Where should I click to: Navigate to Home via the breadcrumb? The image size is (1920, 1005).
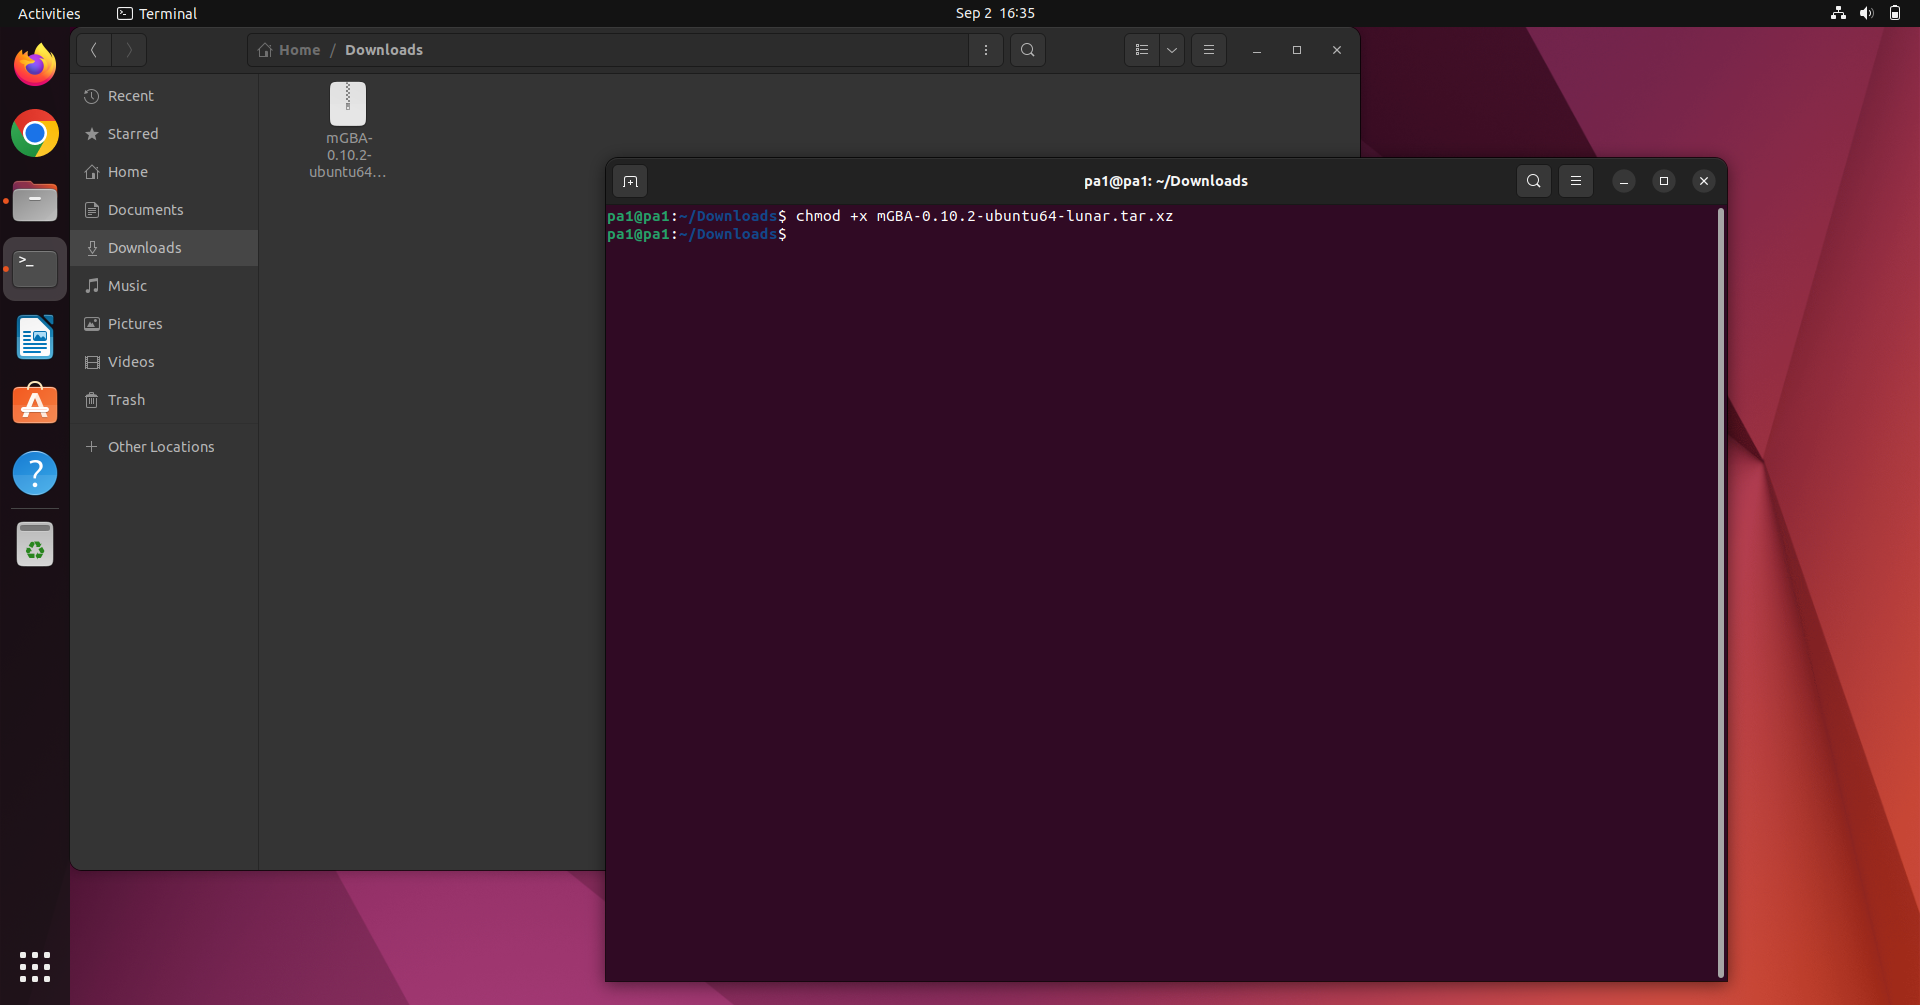click(297, 50)
